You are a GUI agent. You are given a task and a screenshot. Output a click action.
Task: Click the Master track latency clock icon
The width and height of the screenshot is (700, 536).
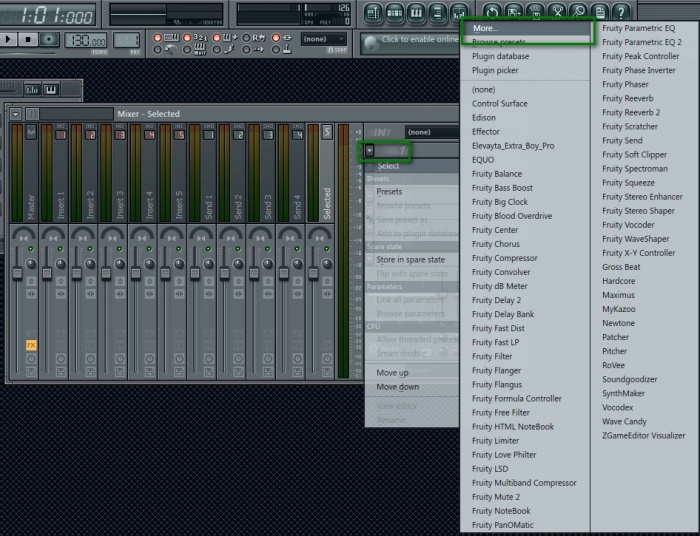[x=31, y=358]
